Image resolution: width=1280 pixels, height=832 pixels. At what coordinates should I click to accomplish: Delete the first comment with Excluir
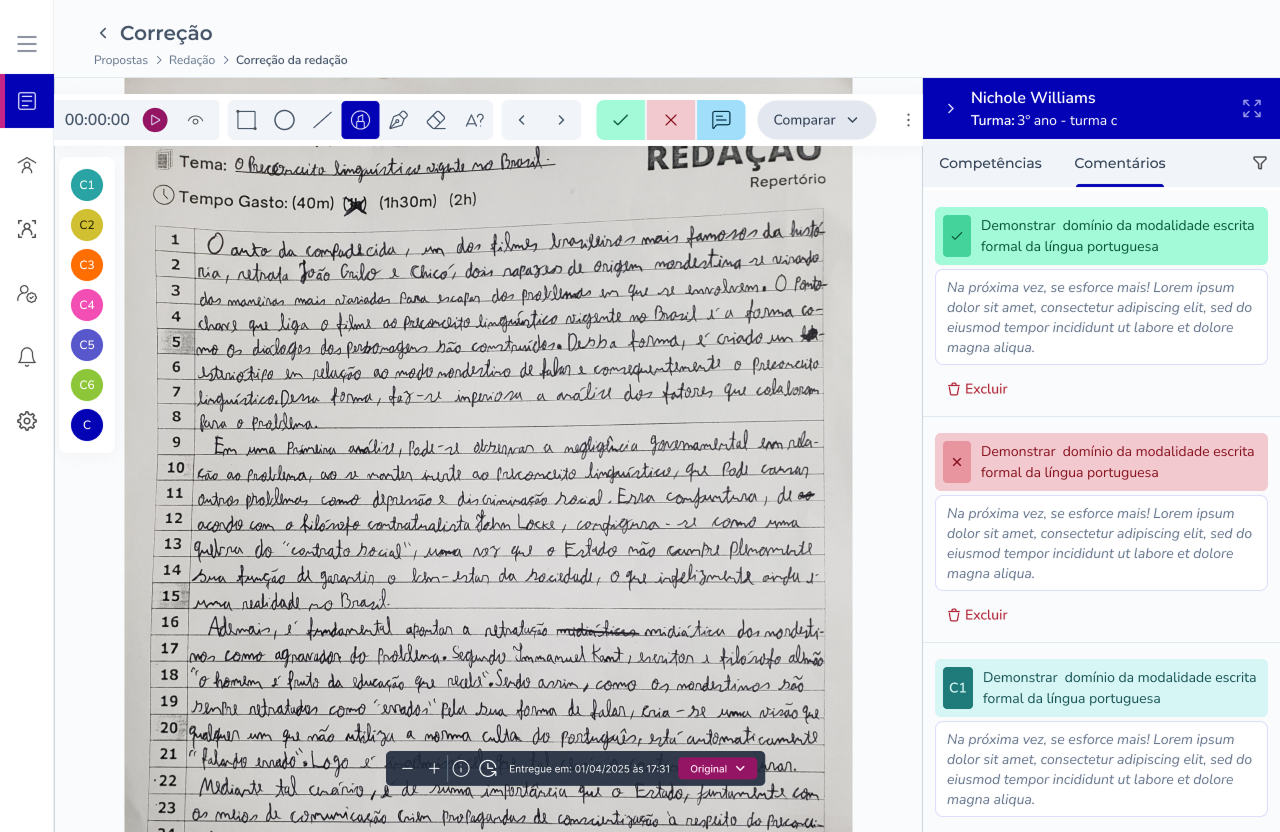(x=977, y=389)
